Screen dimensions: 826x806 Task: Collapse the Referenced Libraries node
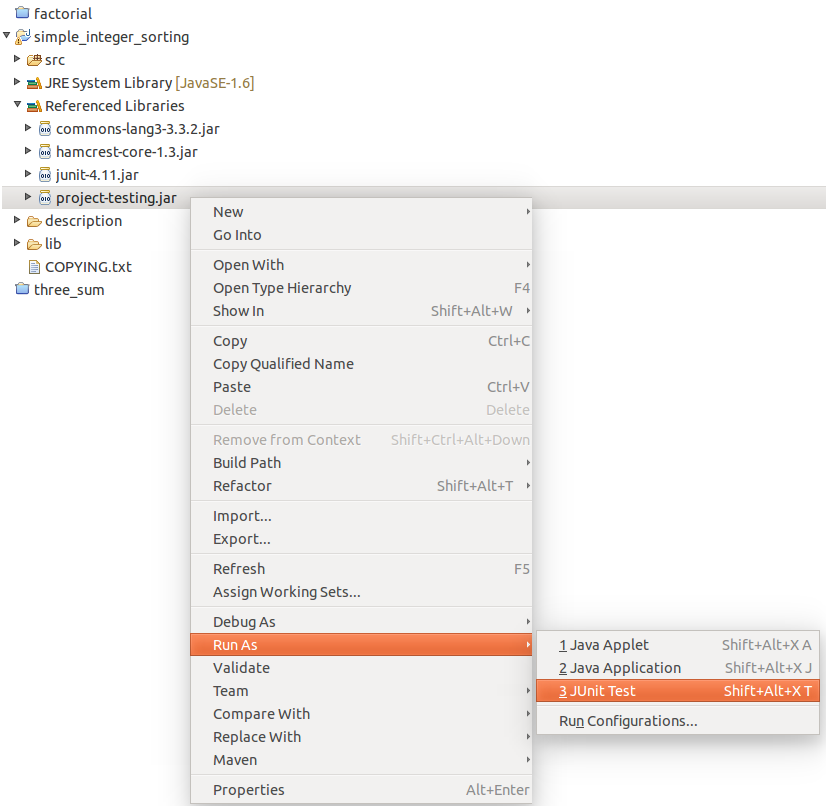(17, 105)
